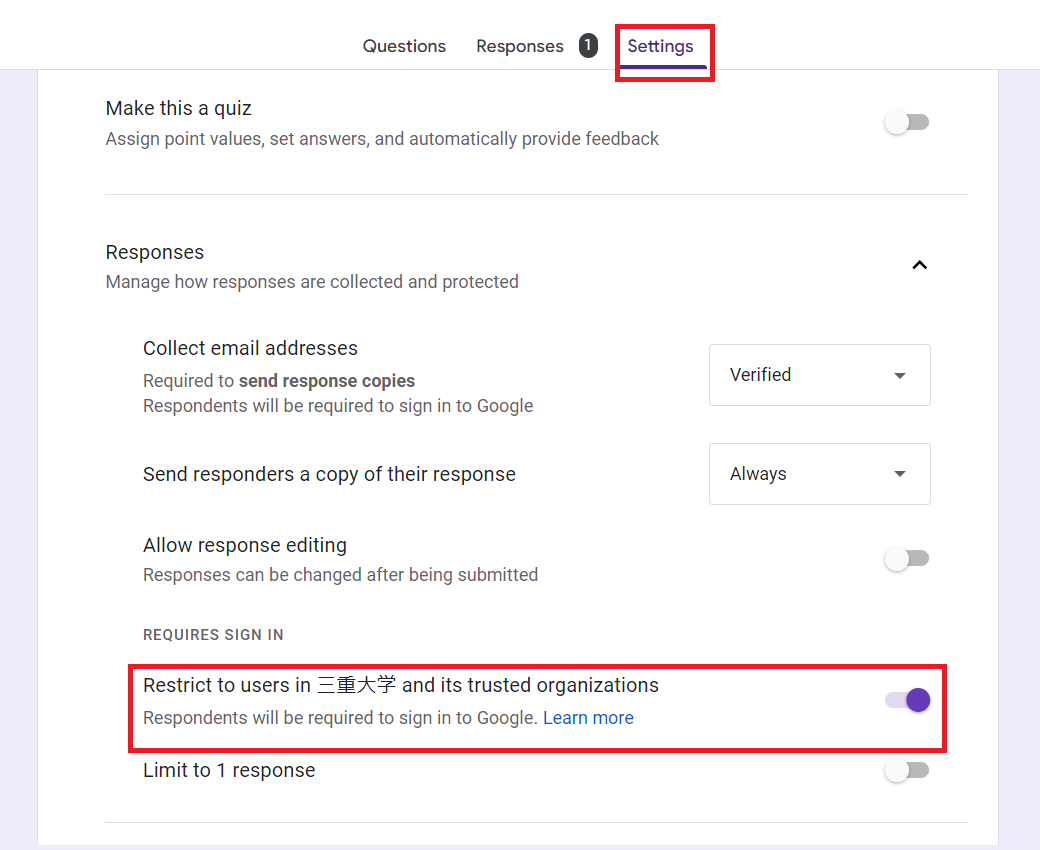Viewport: 1040px width, 850px height.
Task: Click the response count badge showing 1
Action: point(588,45)
